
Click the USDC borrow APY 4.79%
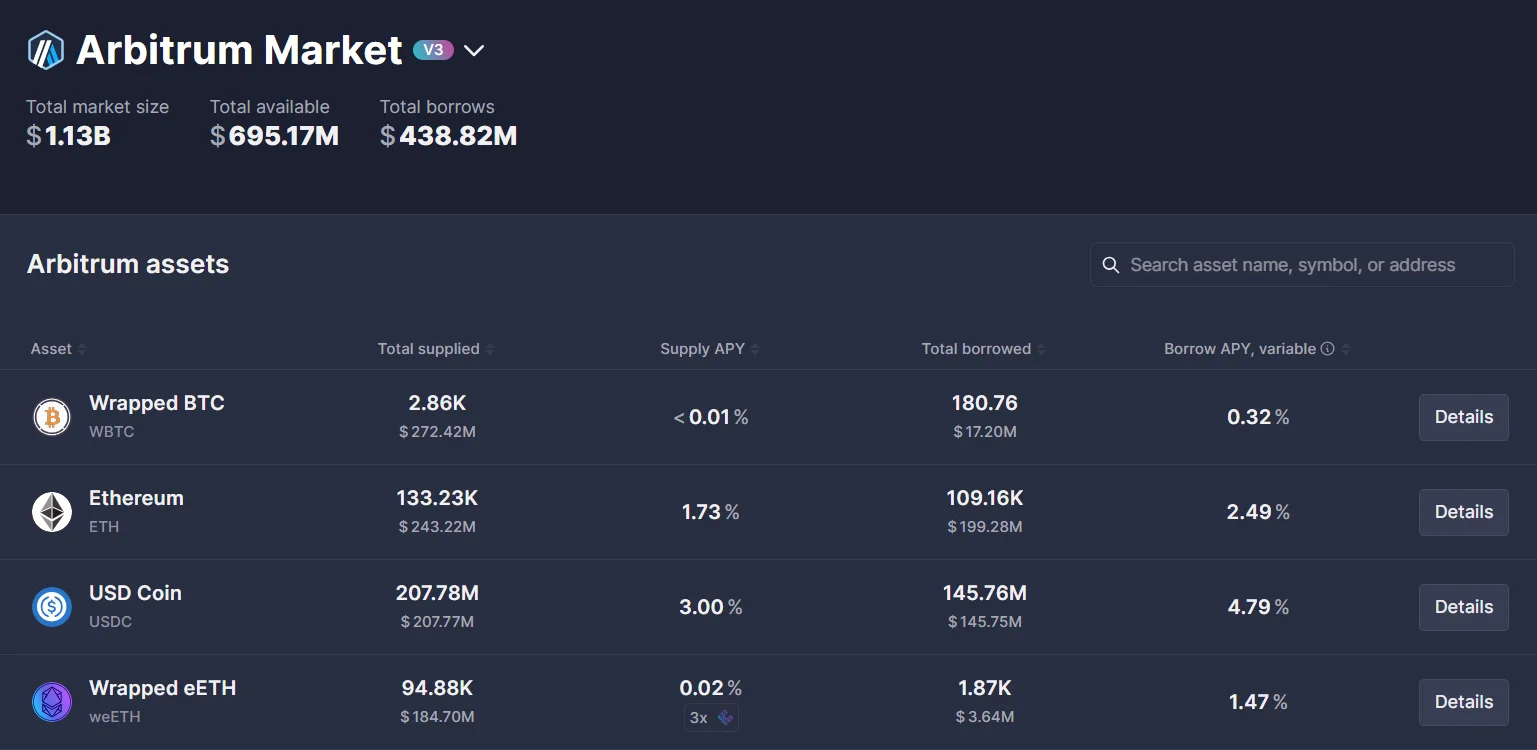[x=1259, y=607]
